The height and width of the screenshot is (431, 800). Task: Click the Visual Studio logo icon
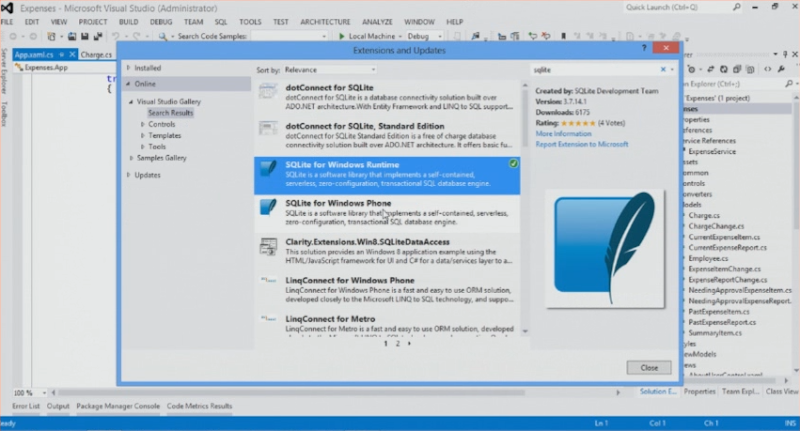click(x=7, y=8)
